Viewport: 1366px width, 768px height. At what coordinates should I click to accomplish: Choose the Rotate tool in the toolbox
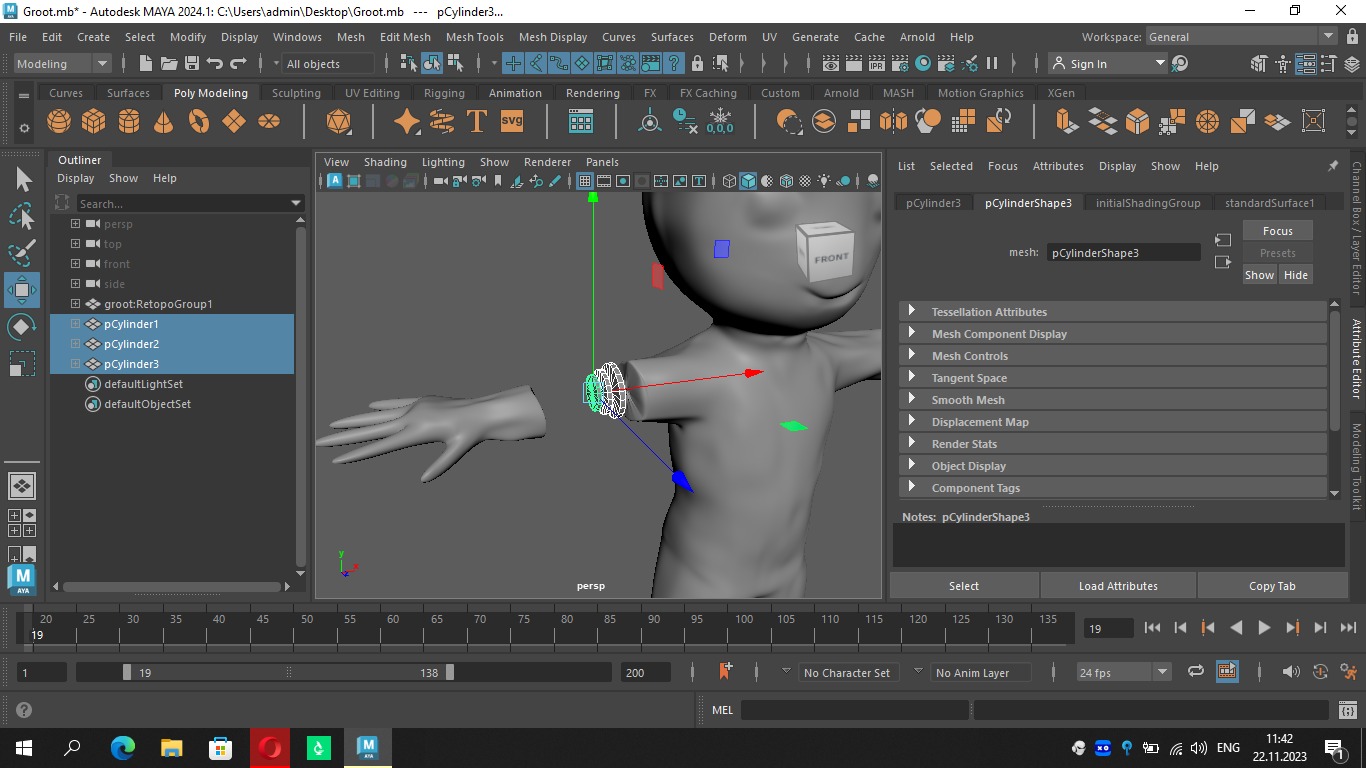pos(22,327)
